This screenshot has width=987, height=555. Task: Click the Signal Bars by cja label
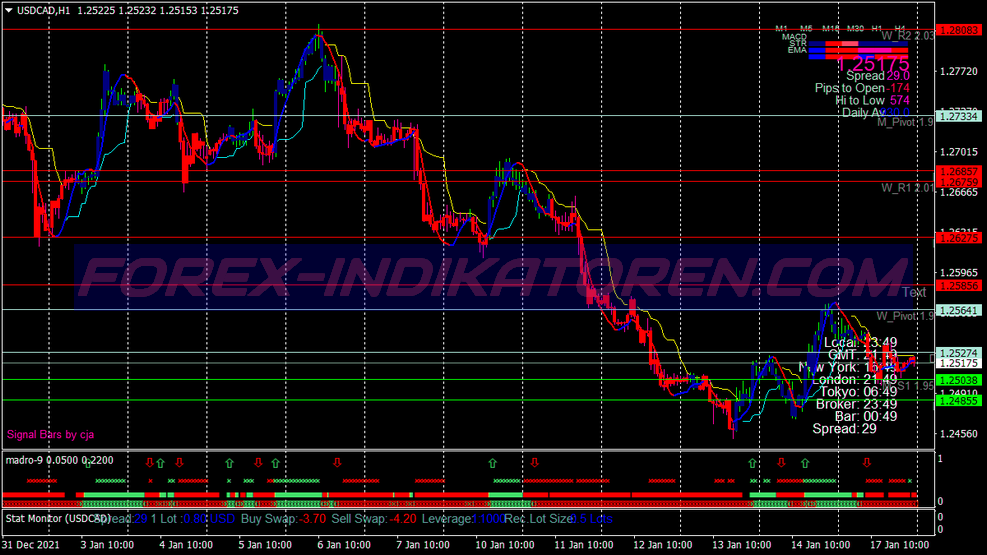50,434
